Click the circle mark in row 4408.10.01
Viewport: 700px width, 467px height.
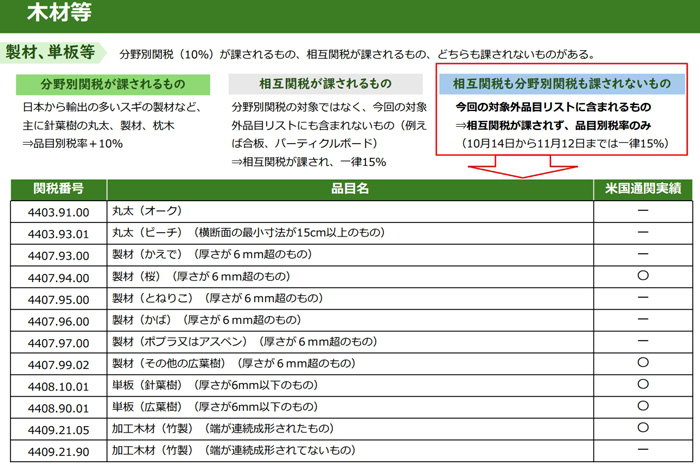click(x=643, y=385)
